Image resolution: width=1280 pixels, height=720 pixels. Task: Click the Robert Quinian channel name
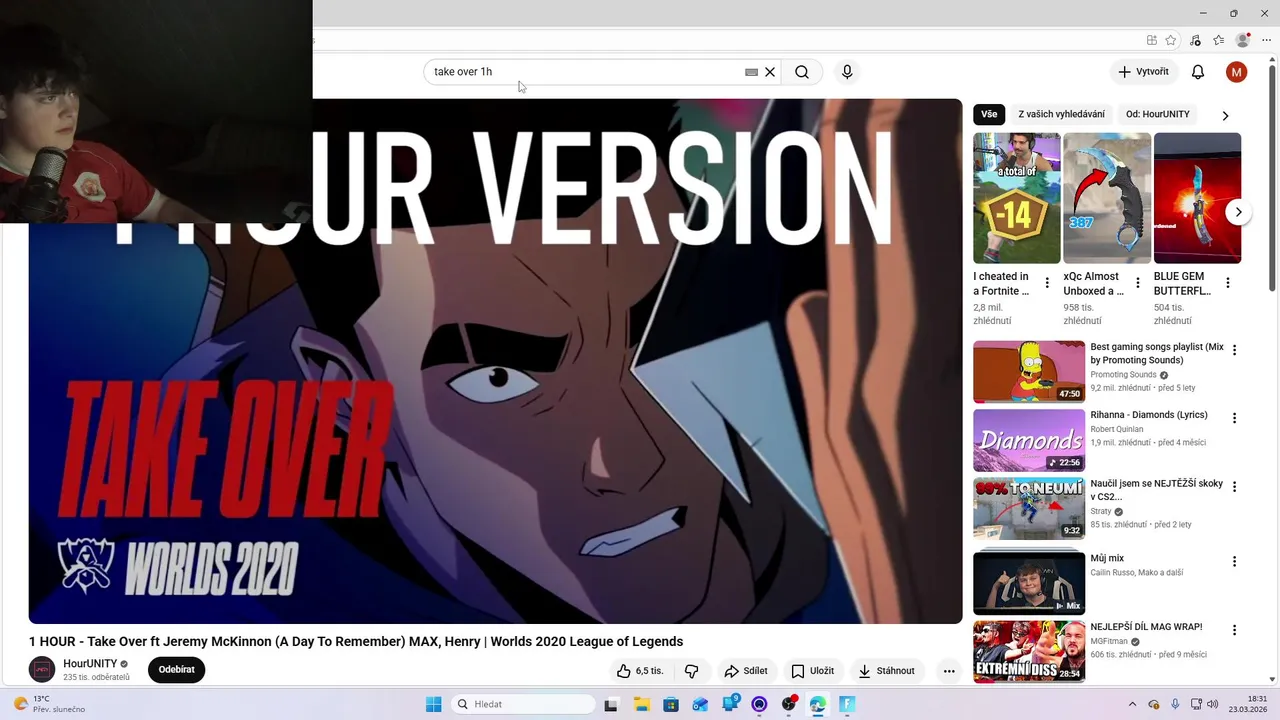(1117, 429)
